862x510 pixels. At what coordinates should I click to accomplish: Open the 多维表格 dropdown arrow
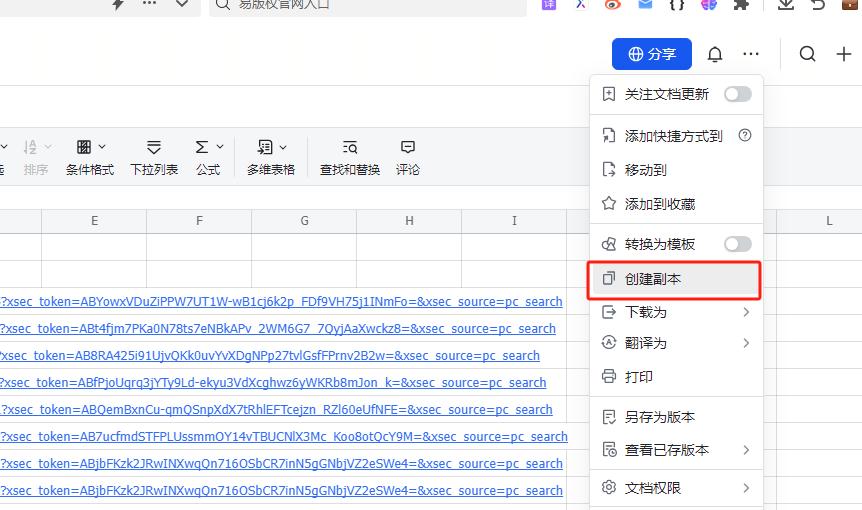283,147
